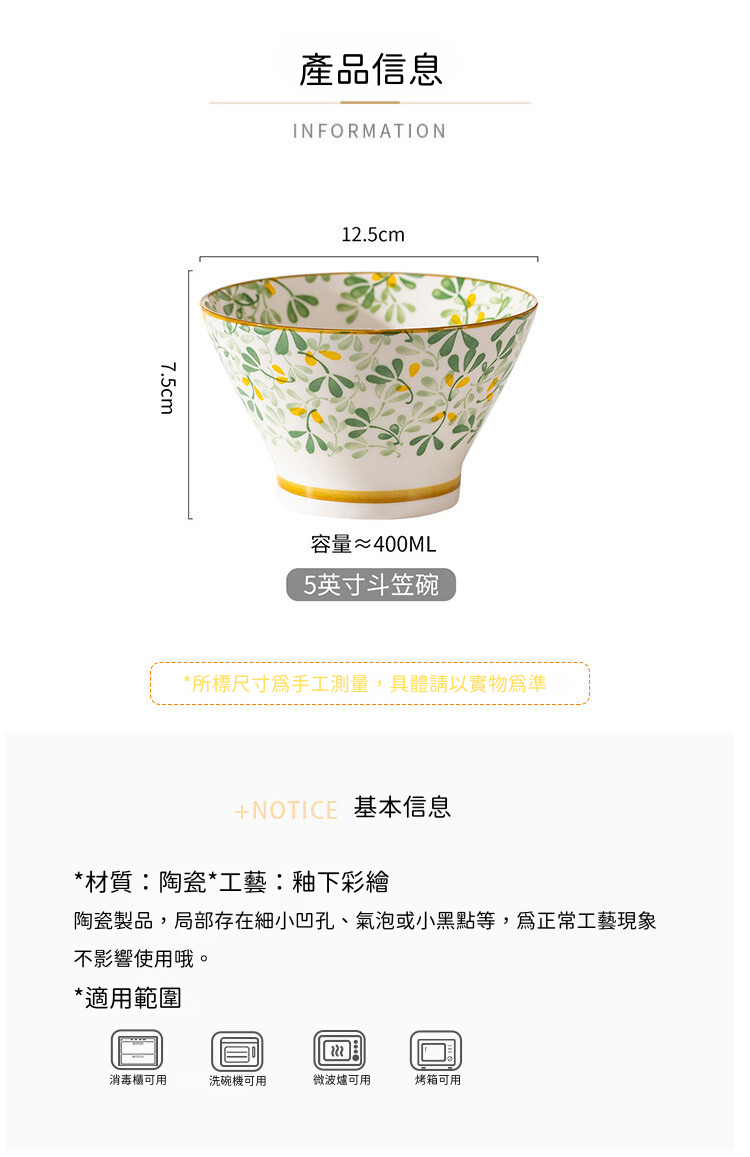Click the oven icon (烤箱可用)

[x=436, y=1050]
